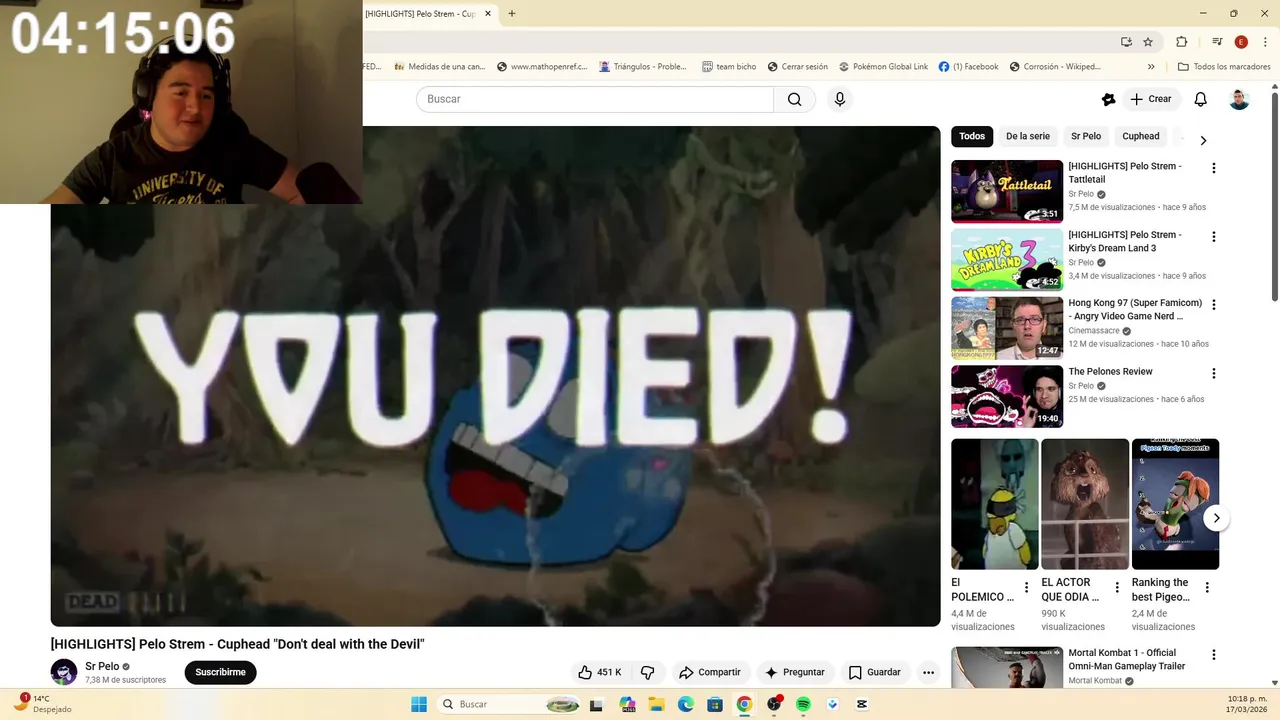1280x720 pixels.
Task: Expand hidden bookmarks chevron
Action: coord(1151,67)
